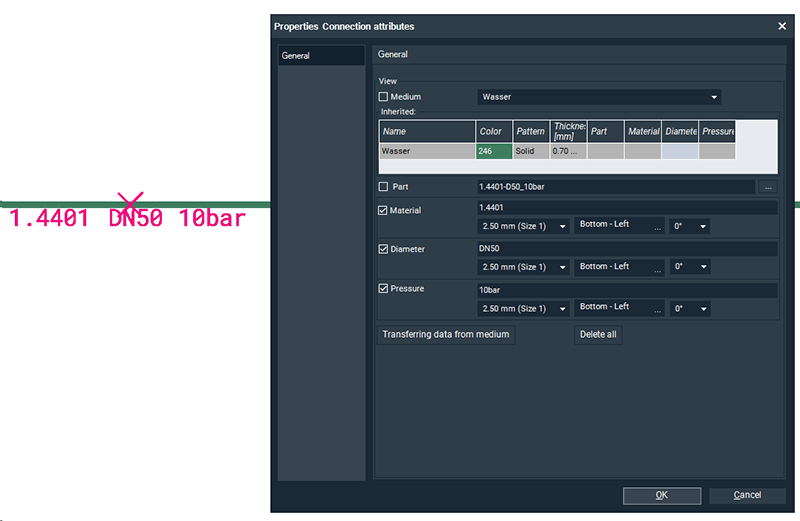Screen dimensions: 800x521
Task: Disable the Diameter checkbox
Action: [383, 249]
